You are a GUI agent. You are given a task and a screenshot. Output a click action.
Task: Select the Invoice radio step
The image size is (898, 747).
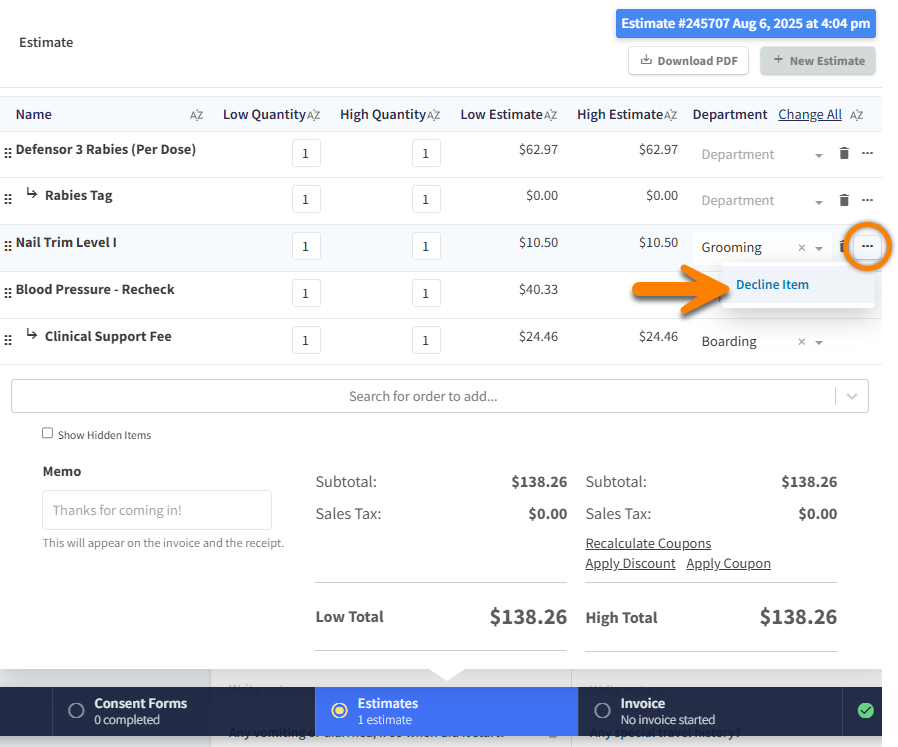[602, 710]
